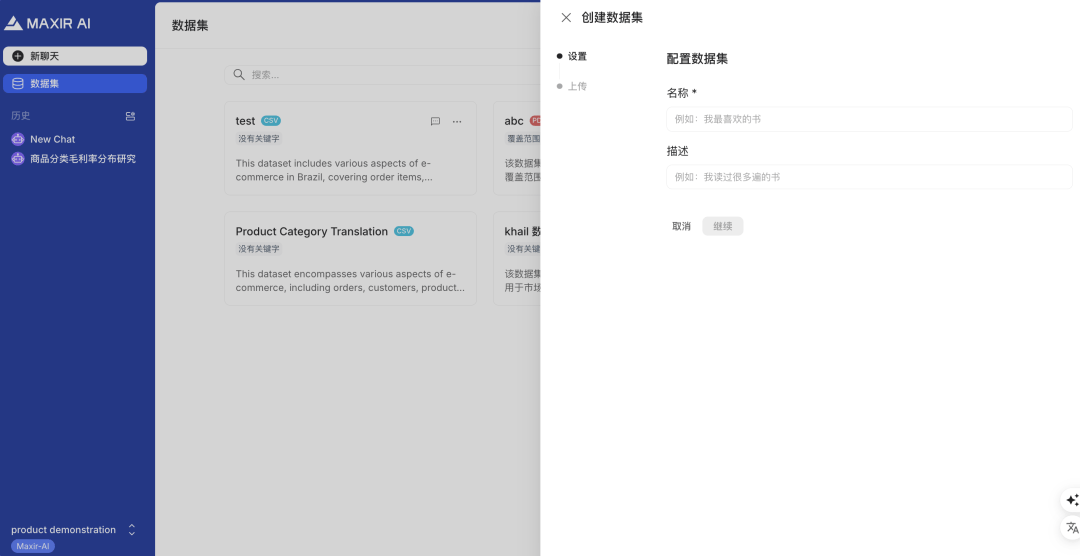Click the database icon beside 数据集
This screenshot has width=1080, height=556.
tap(18, 84)
